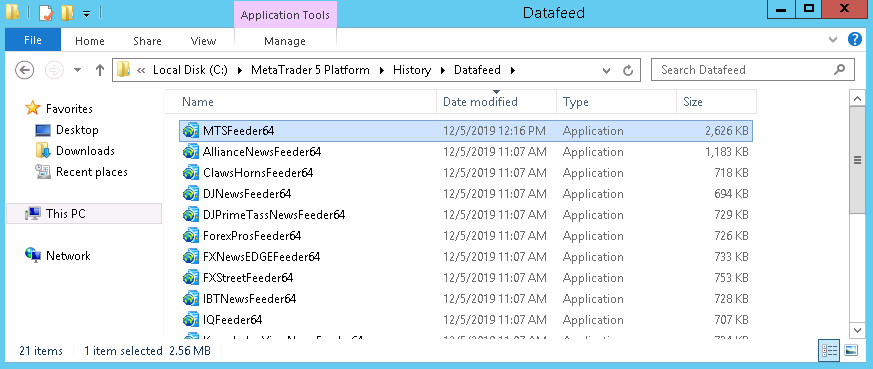Open recent locations dropdown arrow
Screen dimensions: 873x369
click(77, 70)
